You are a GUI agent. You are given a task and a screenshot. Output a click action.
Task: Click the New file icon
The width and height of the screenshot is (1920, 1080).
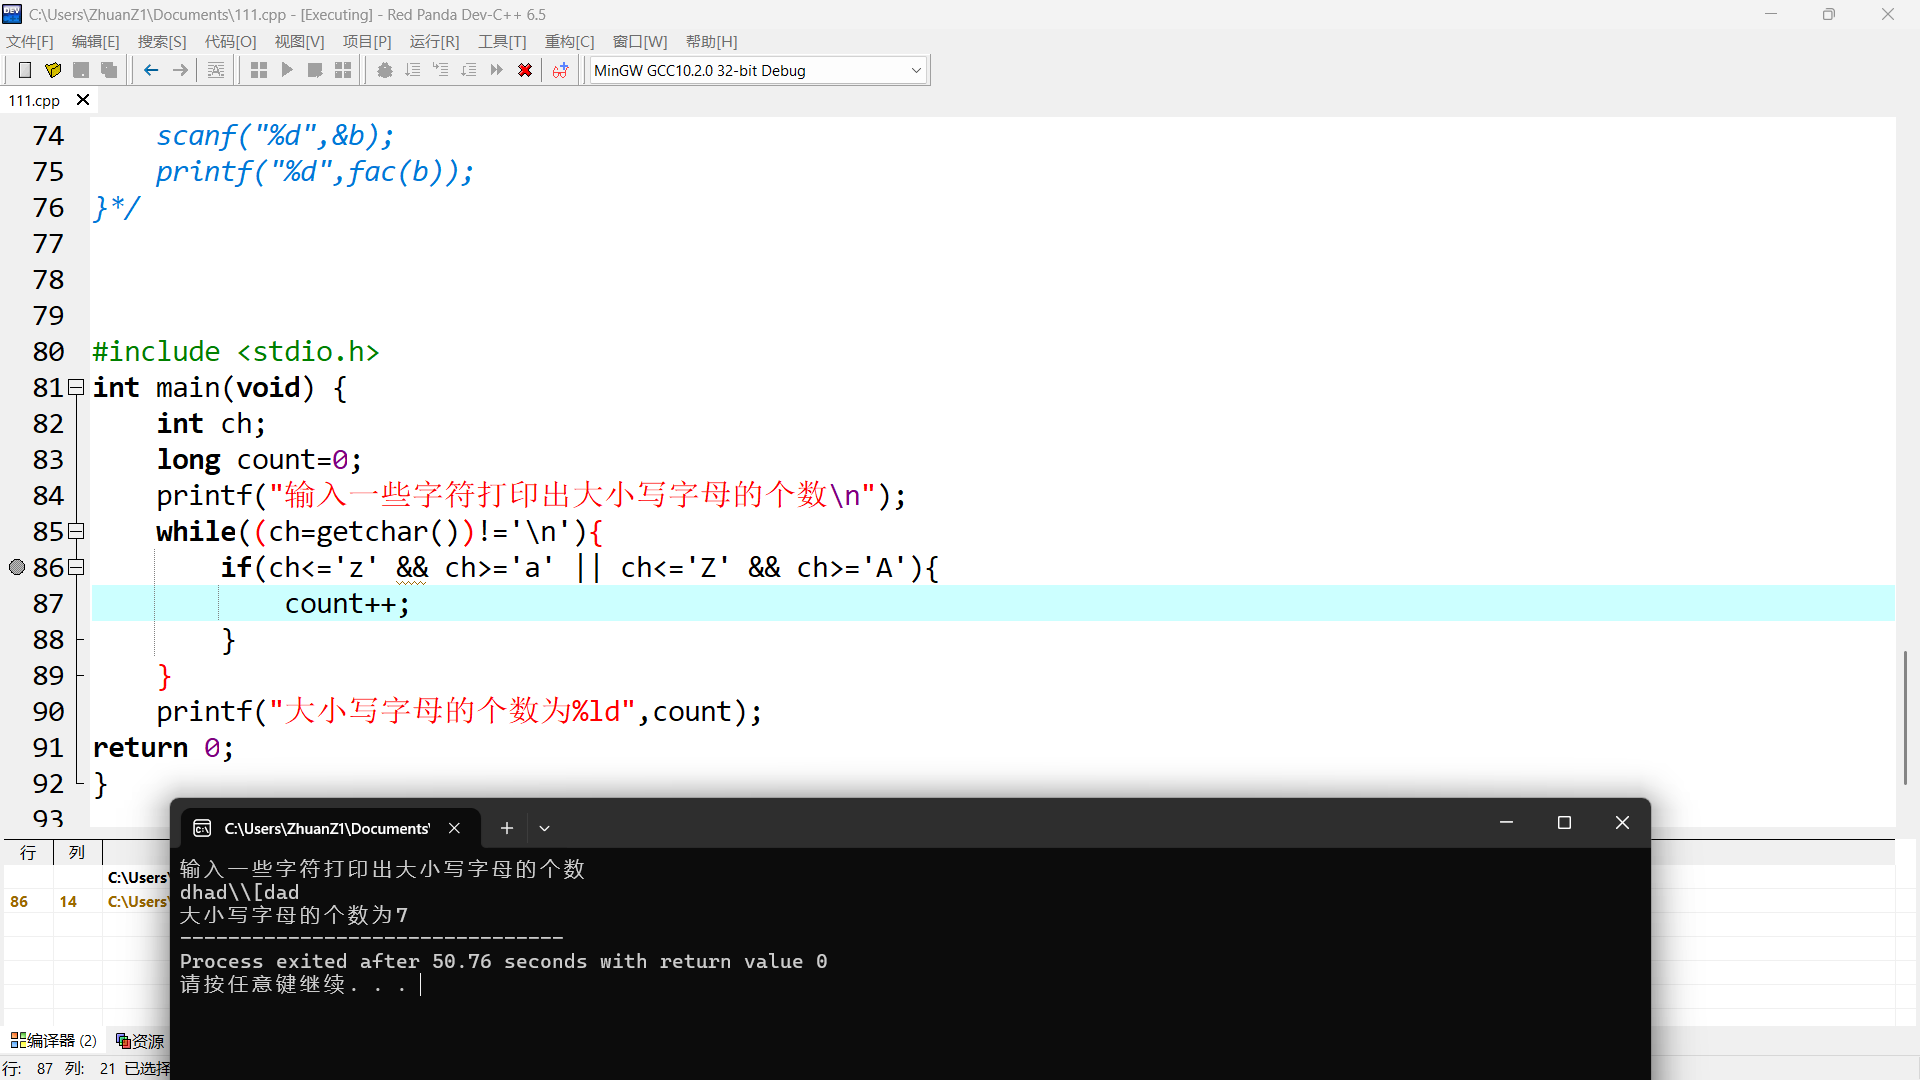click(25, 70)
